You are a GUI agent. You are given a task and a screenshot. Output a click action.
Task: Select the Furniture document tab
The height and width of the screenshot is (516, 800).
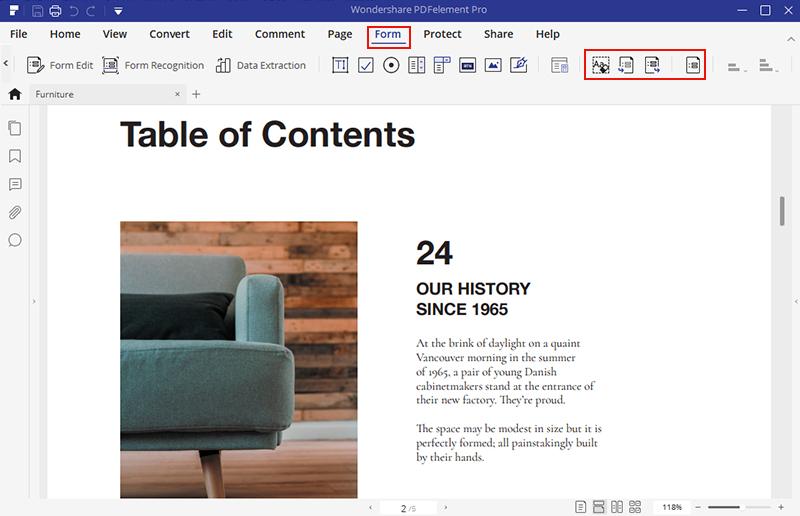[107, 94]
